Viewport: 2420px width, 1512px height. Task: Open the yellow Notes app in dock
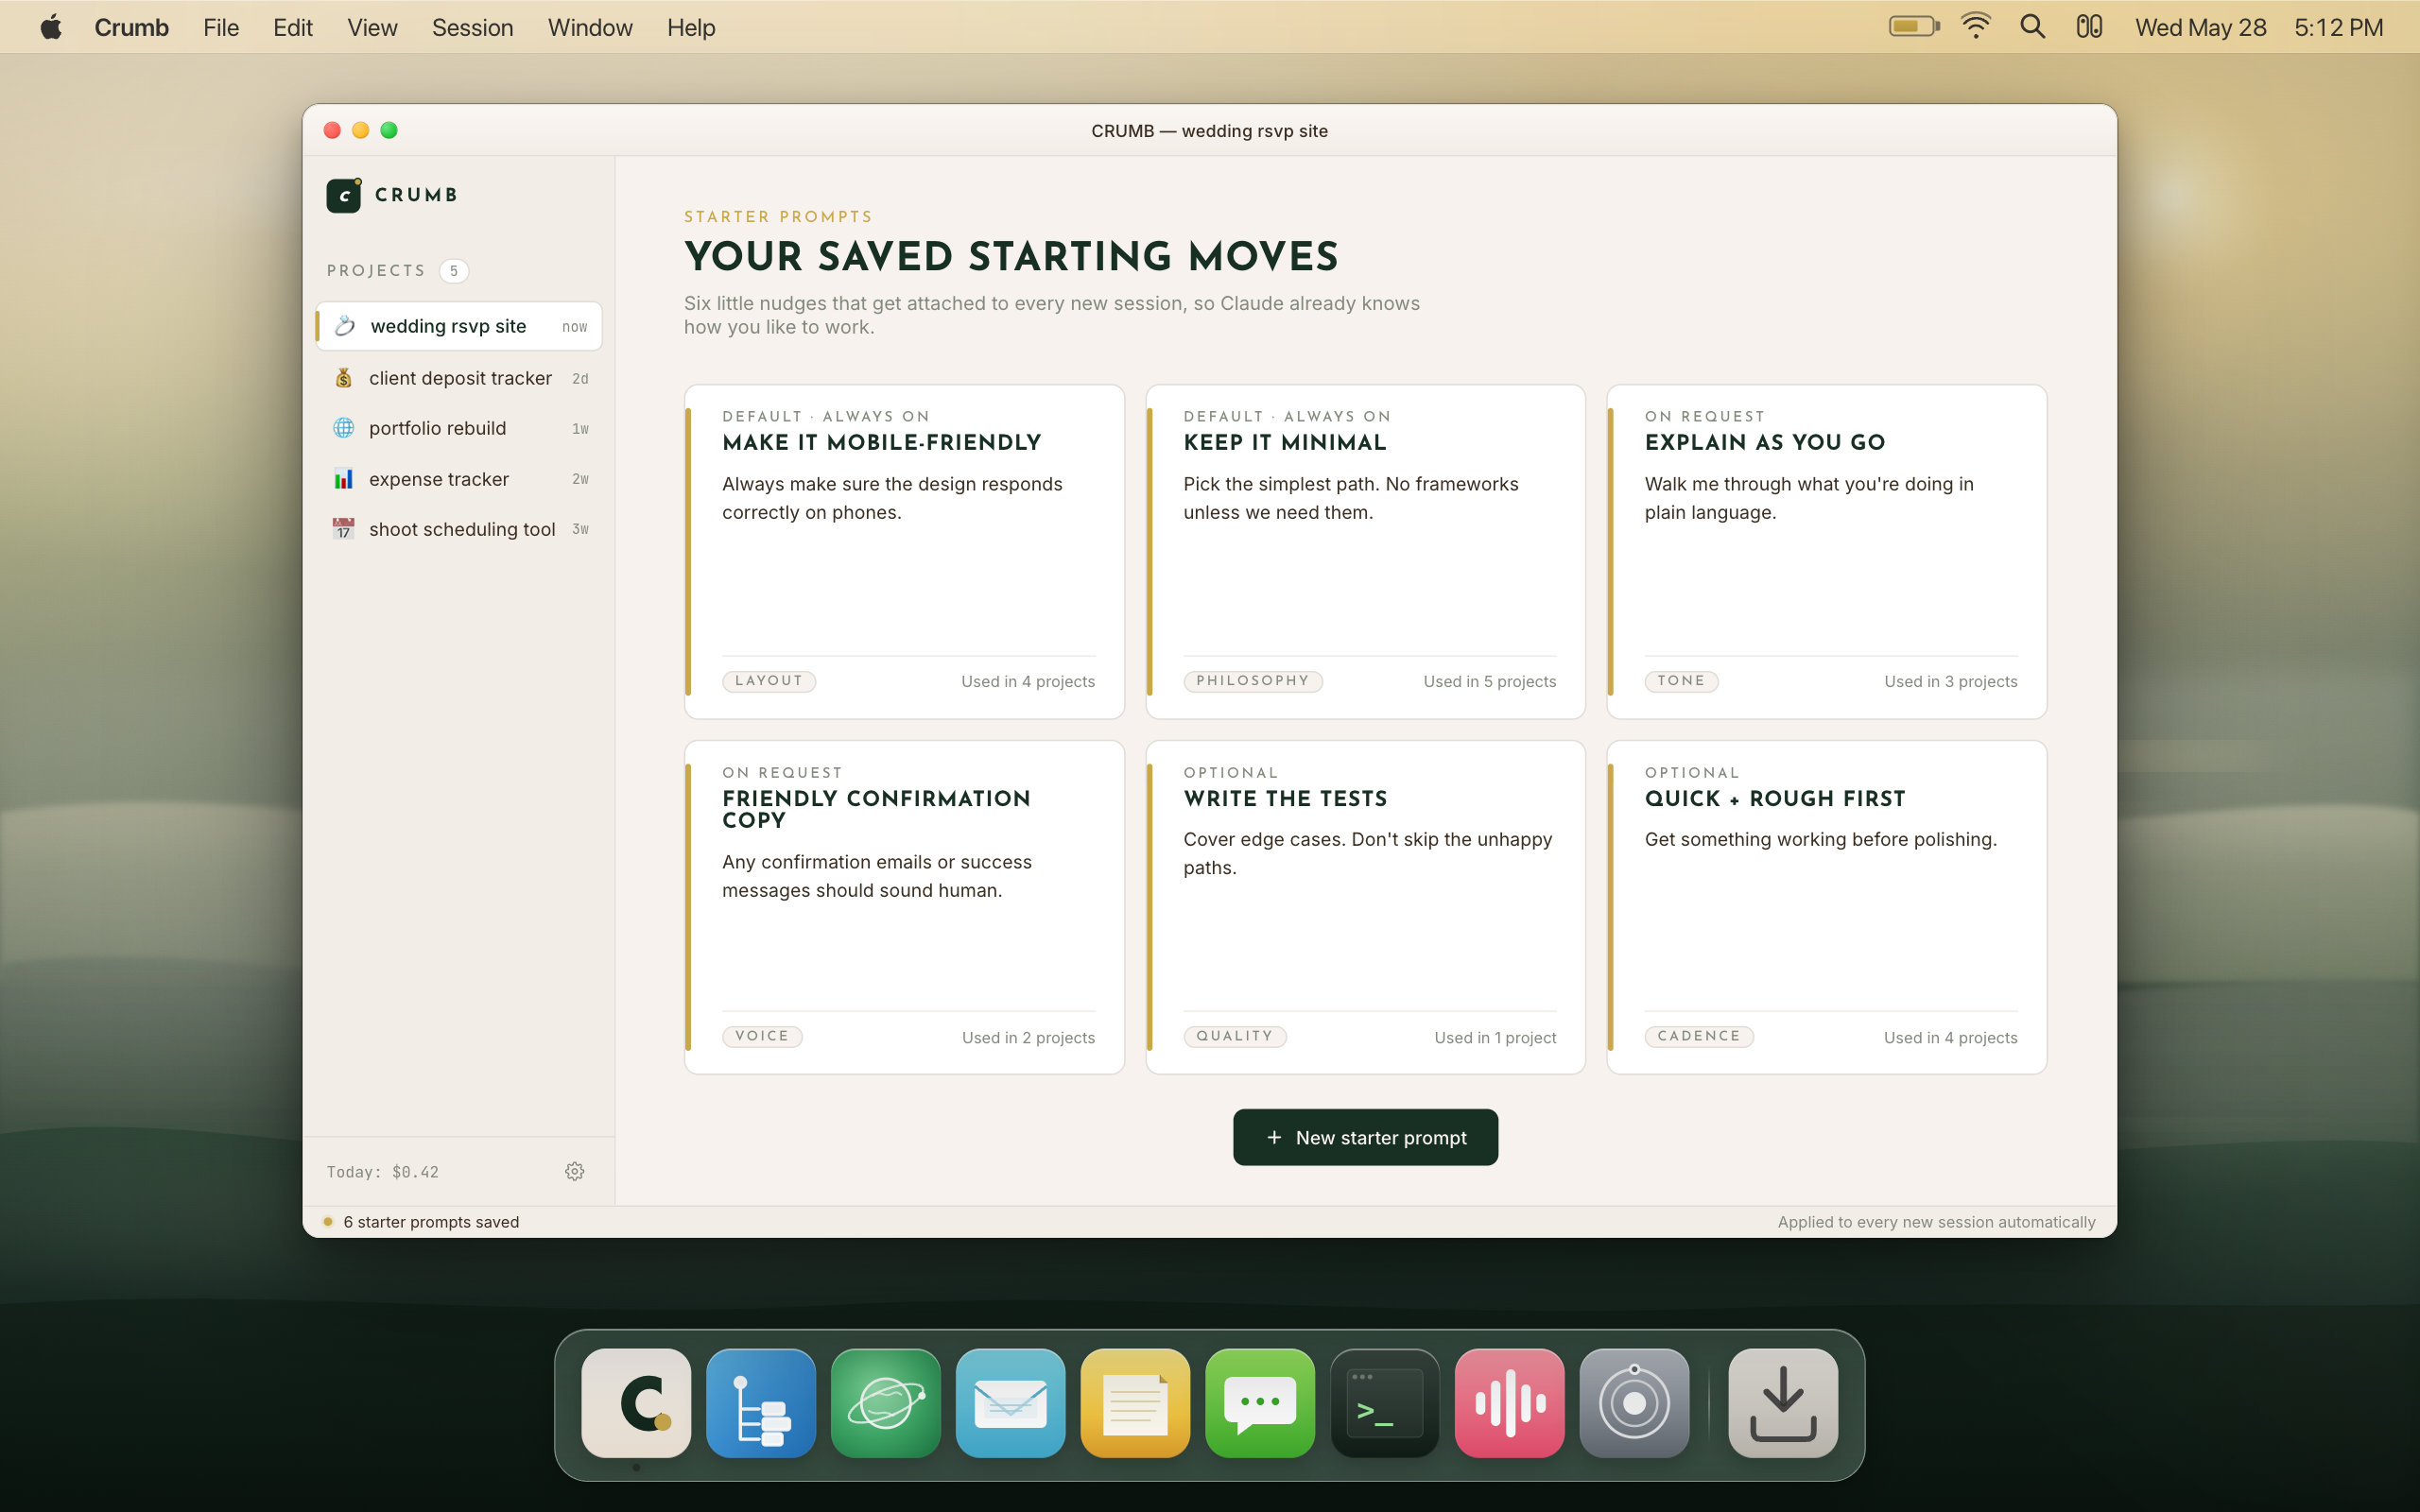pos(1135,1403)
